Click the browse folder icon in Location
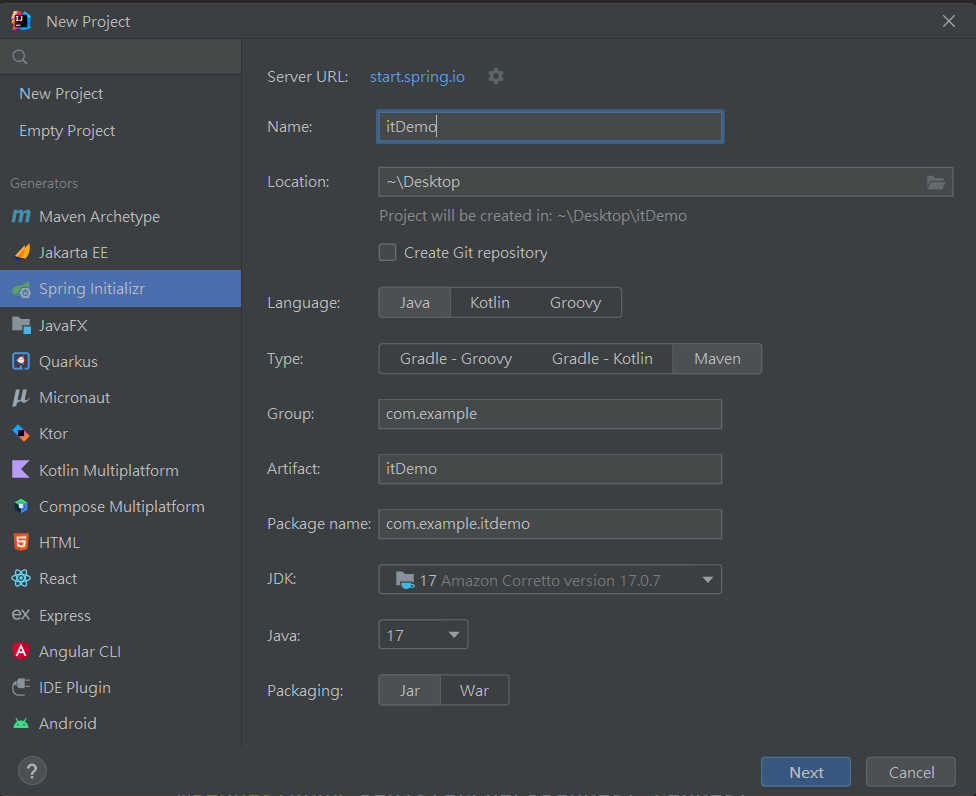This screenshot has width=976, height=796. [x=936, y=182]
